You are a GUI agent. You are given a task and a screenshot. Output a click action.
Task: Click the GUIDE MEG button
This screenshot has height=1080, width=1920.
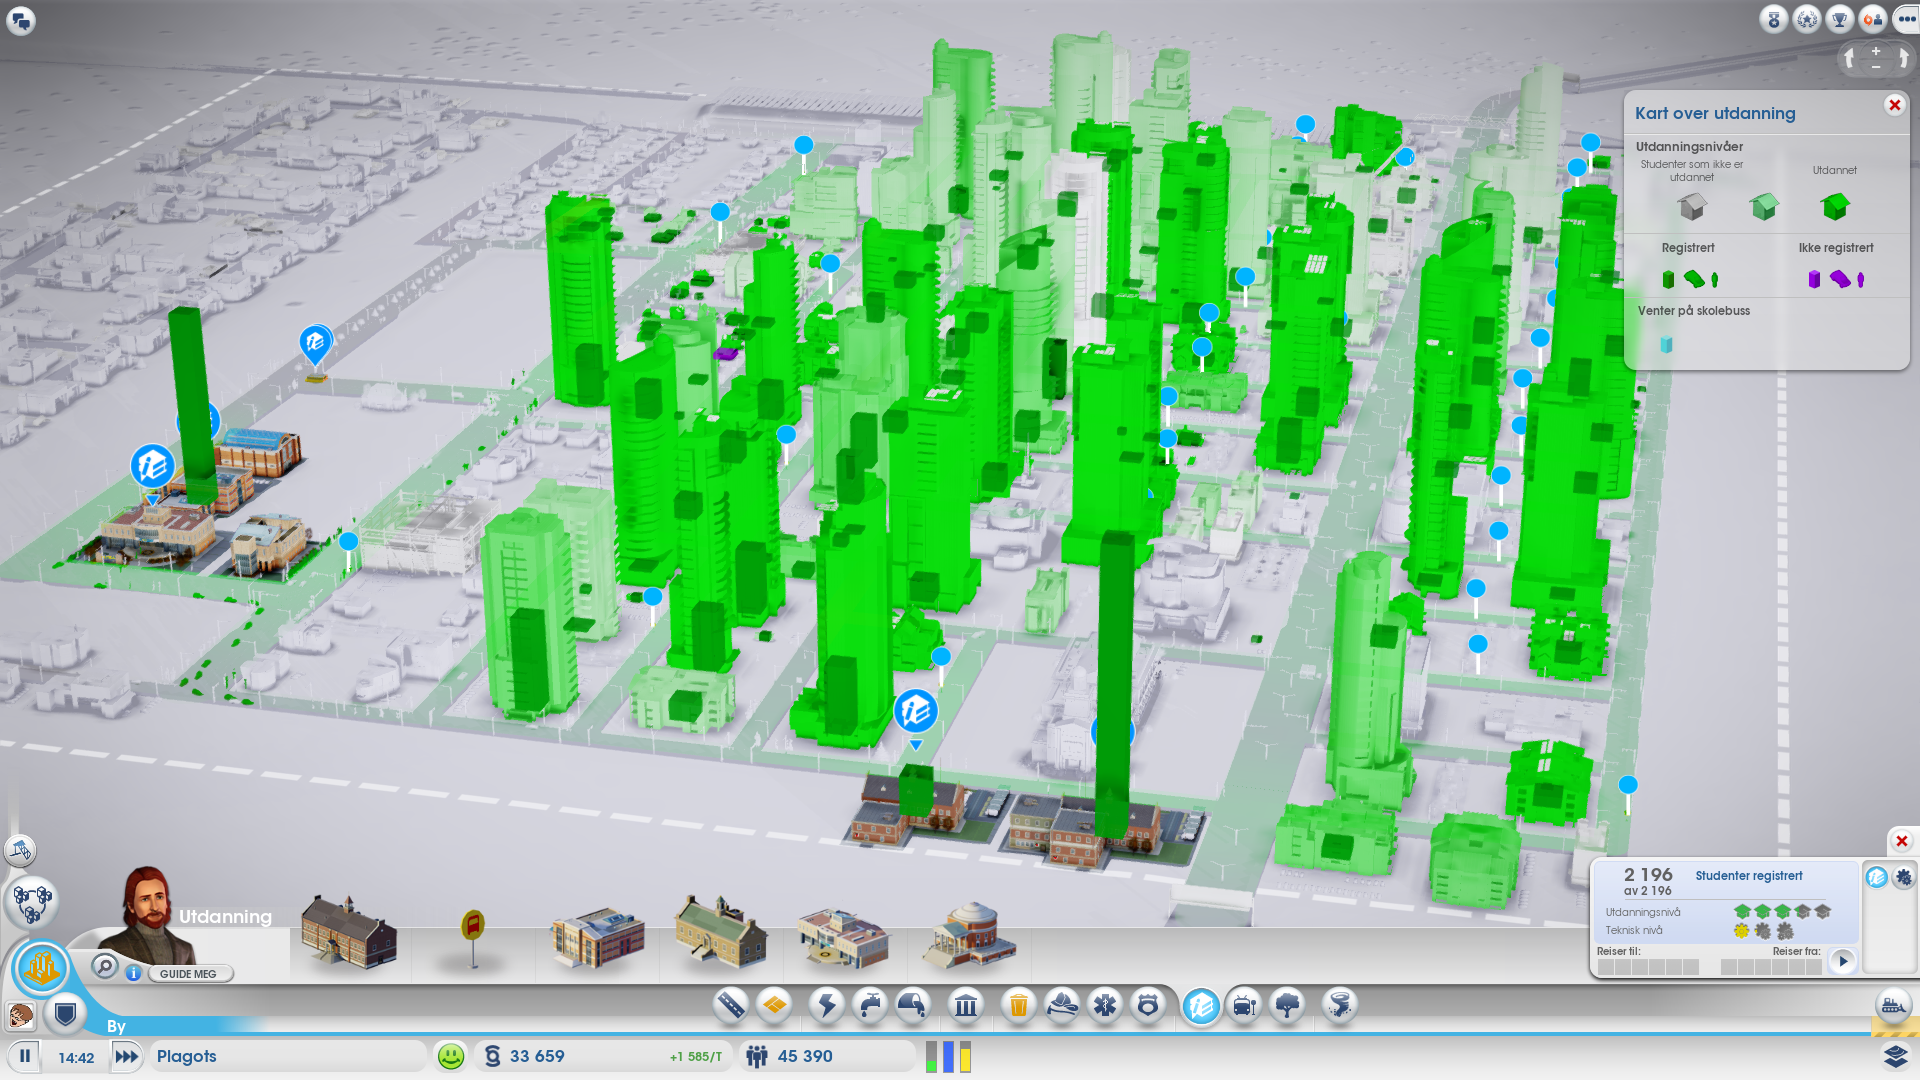(188, 974)
